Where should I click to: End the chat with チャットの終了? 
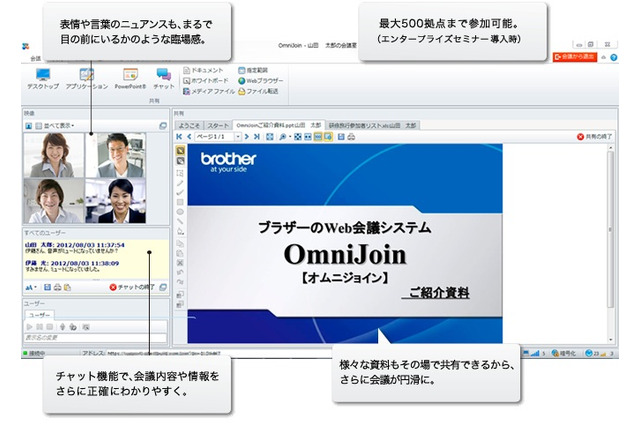coord(132,287)
